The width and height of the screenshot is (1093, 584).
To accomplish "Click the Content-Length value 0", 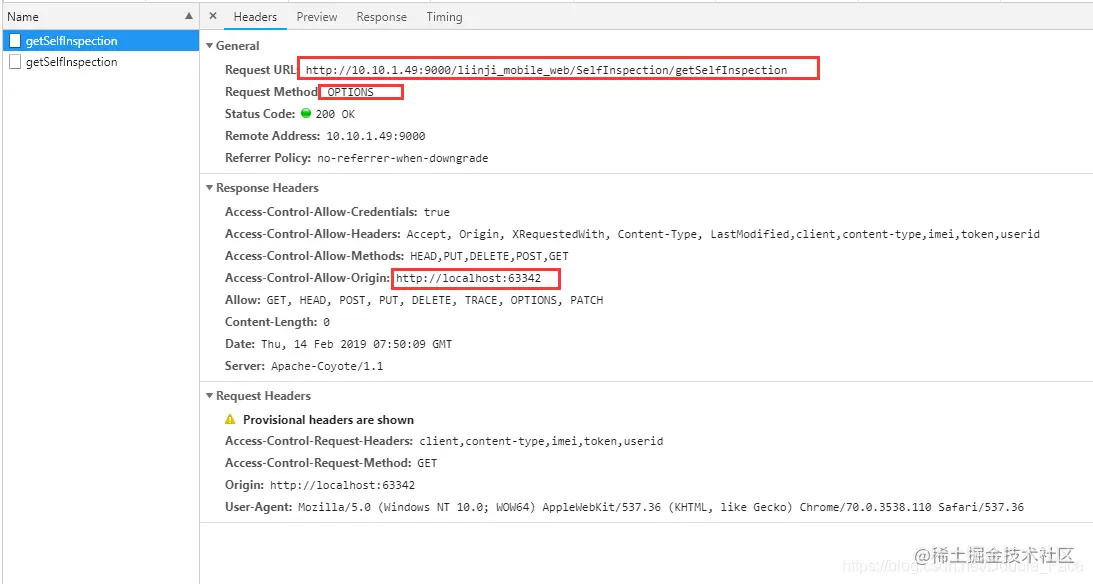I will pyautogui.click(x=326, y=322).
